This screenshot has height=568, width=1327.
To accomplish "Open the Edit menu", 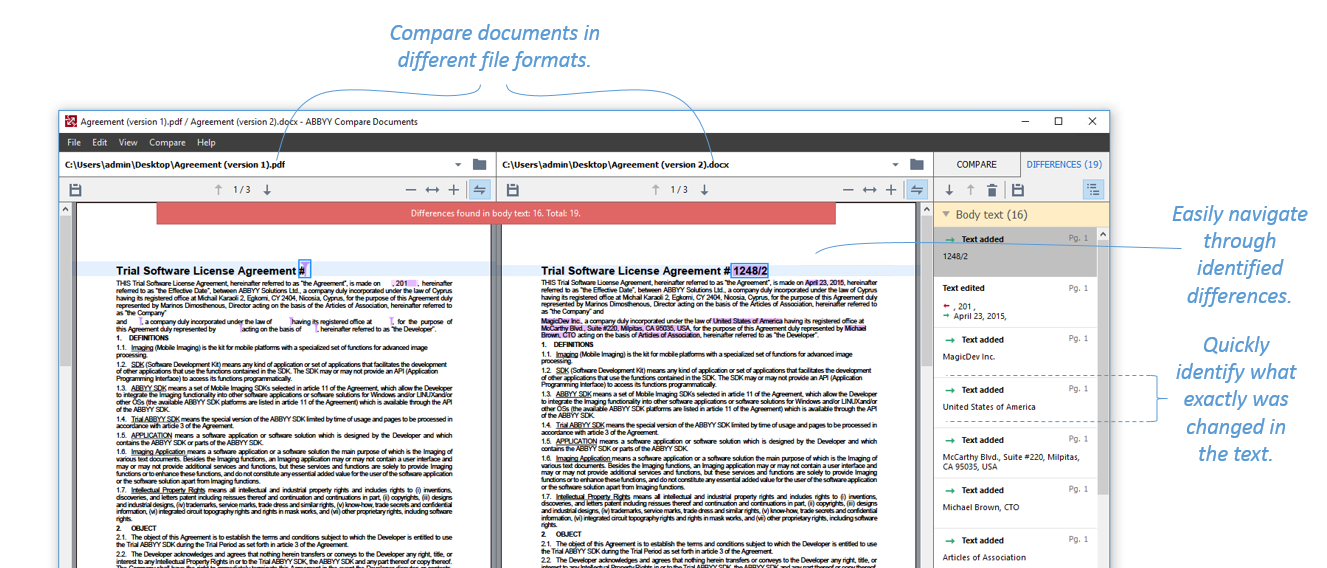I will point(100,143).
